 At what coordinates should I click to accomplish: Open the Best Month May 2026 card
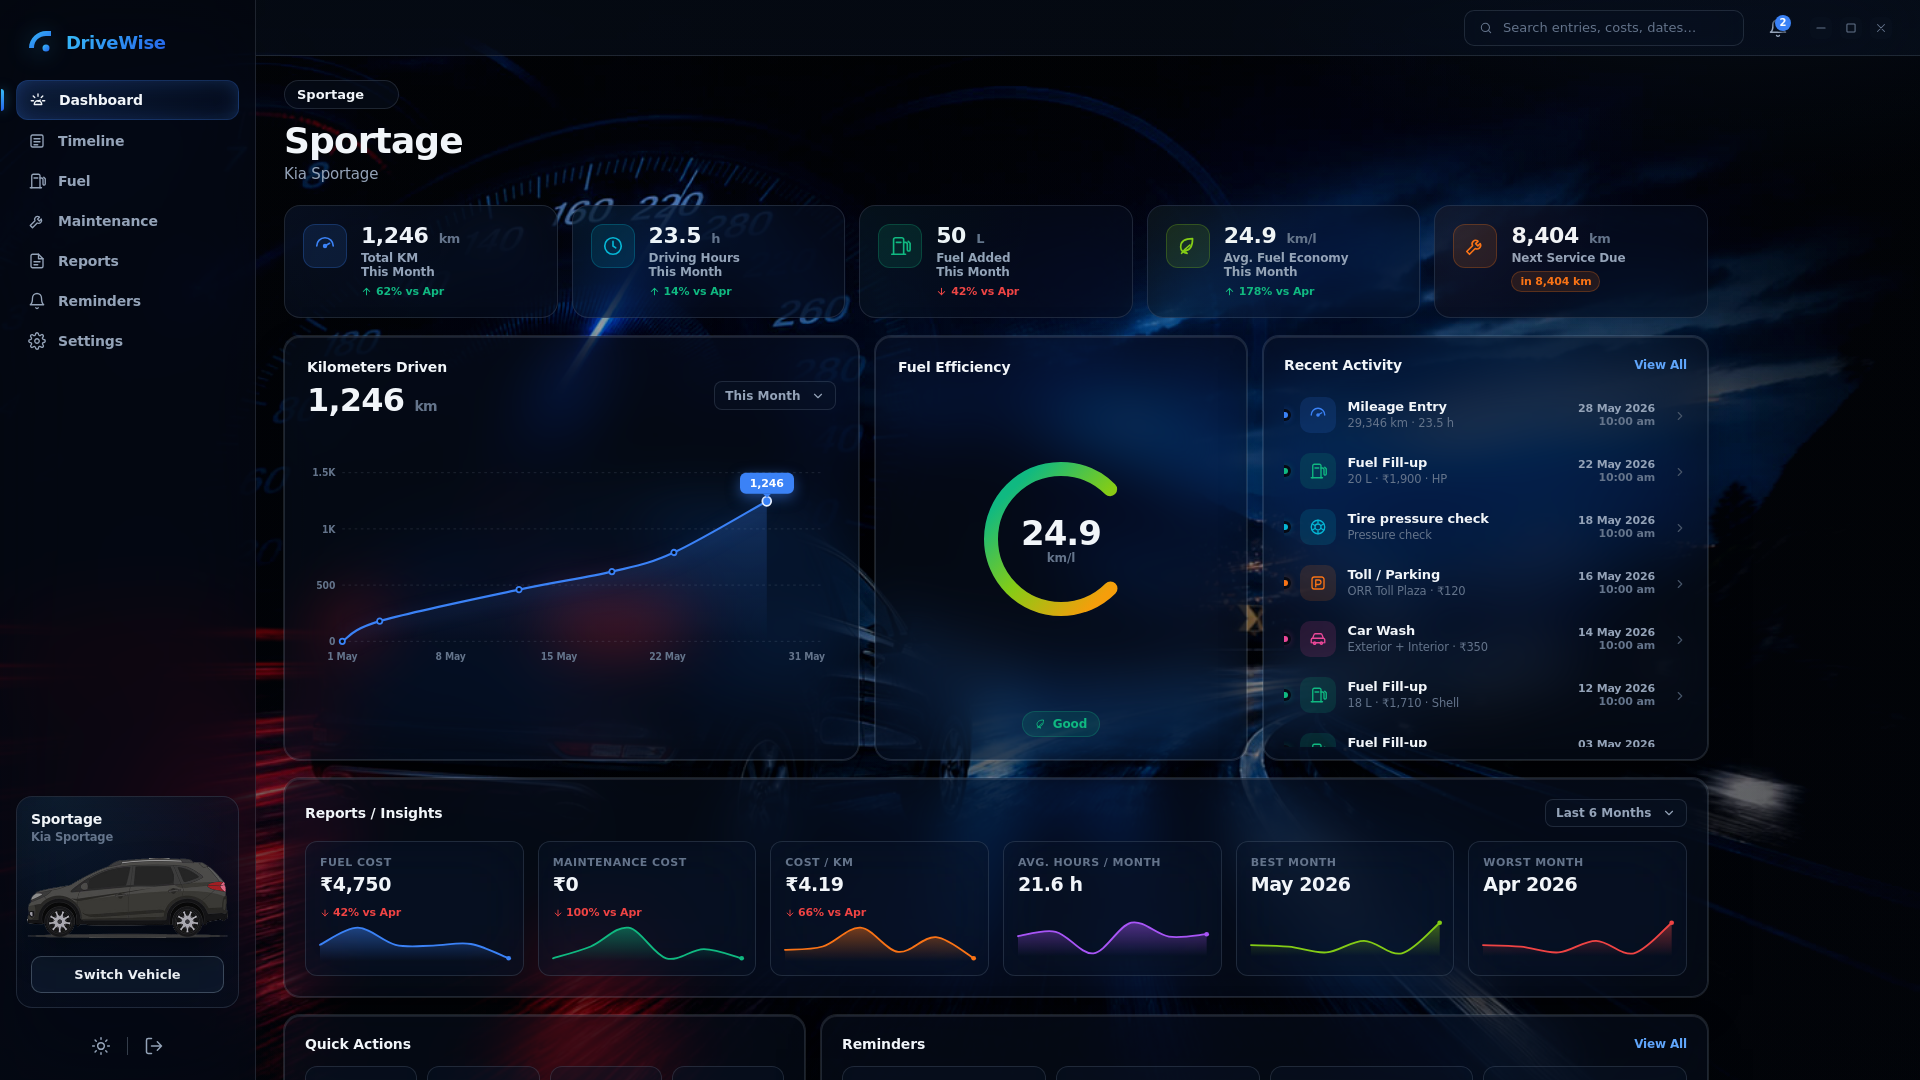pos(1345,908)
